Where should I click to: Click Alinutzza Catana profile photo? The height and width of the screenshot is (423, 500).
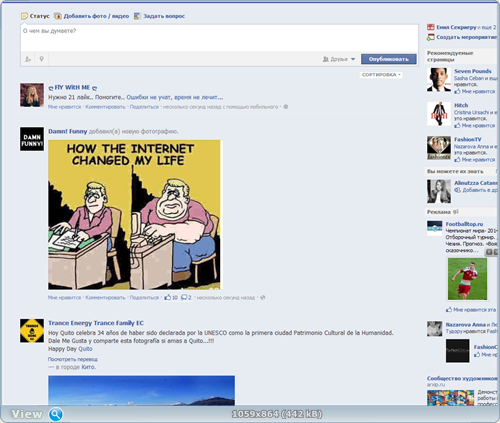pyautogui.click(x=439, y=191)
